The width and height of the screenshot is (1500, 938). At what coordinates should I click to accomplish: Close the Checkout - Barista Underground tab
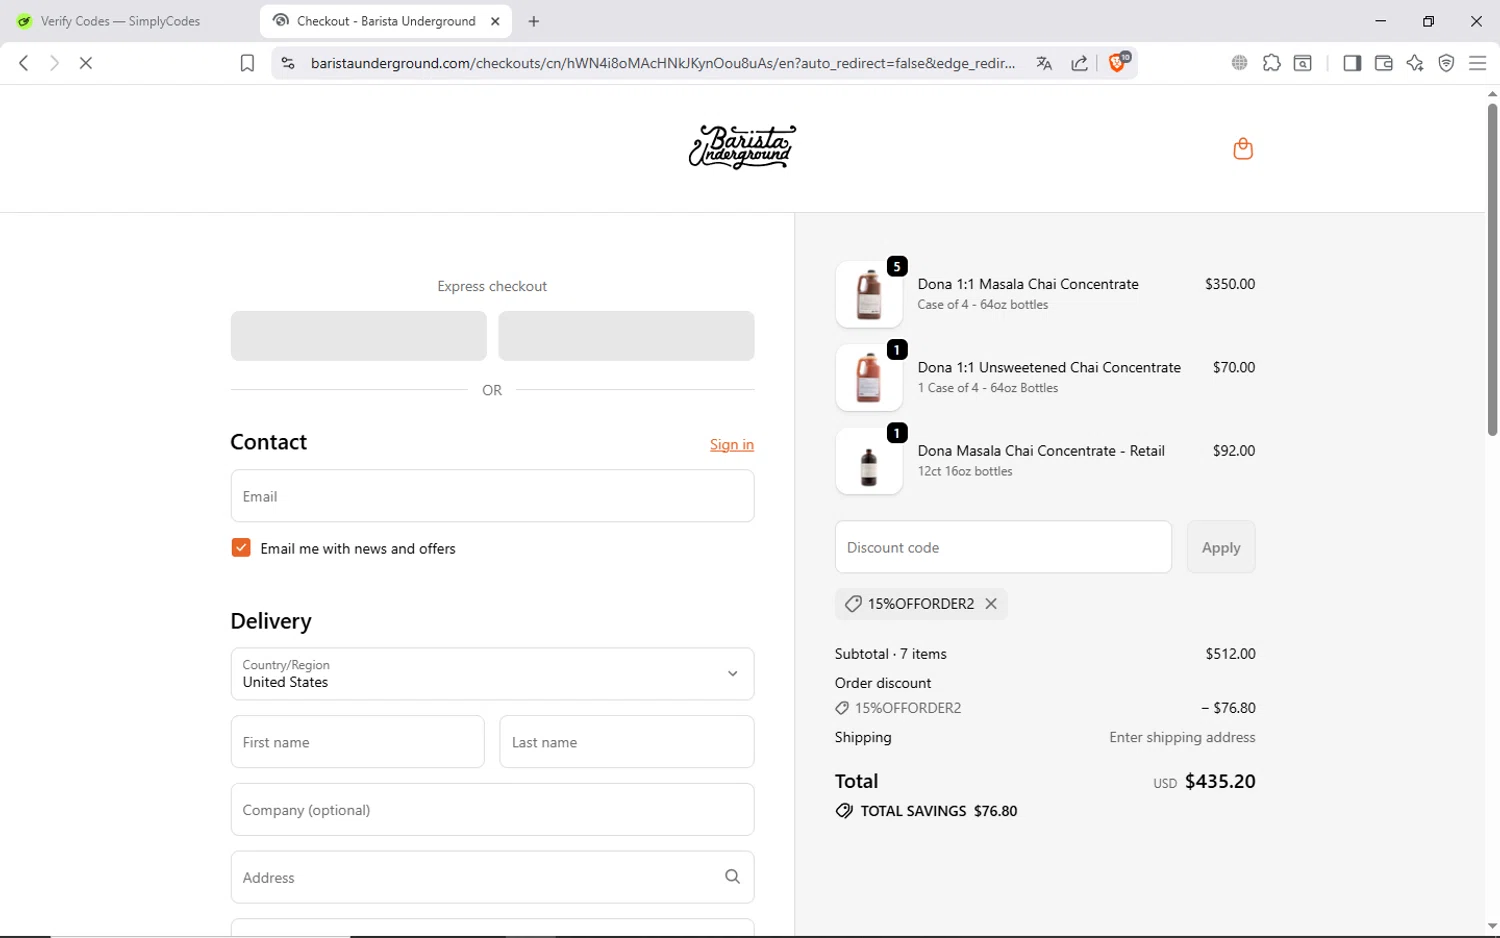pyautogui.click(x=495, y=21)
